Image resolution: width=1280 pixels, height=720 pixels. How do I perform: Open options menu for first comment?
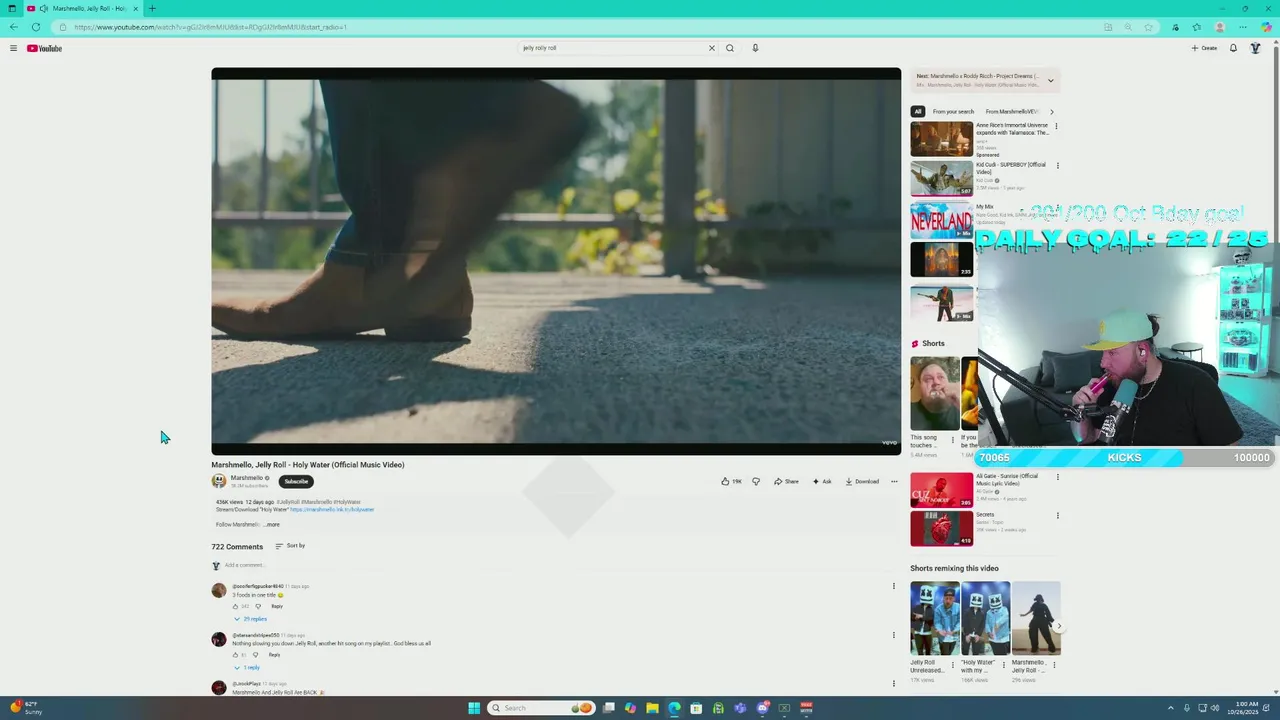click(894, 586)
